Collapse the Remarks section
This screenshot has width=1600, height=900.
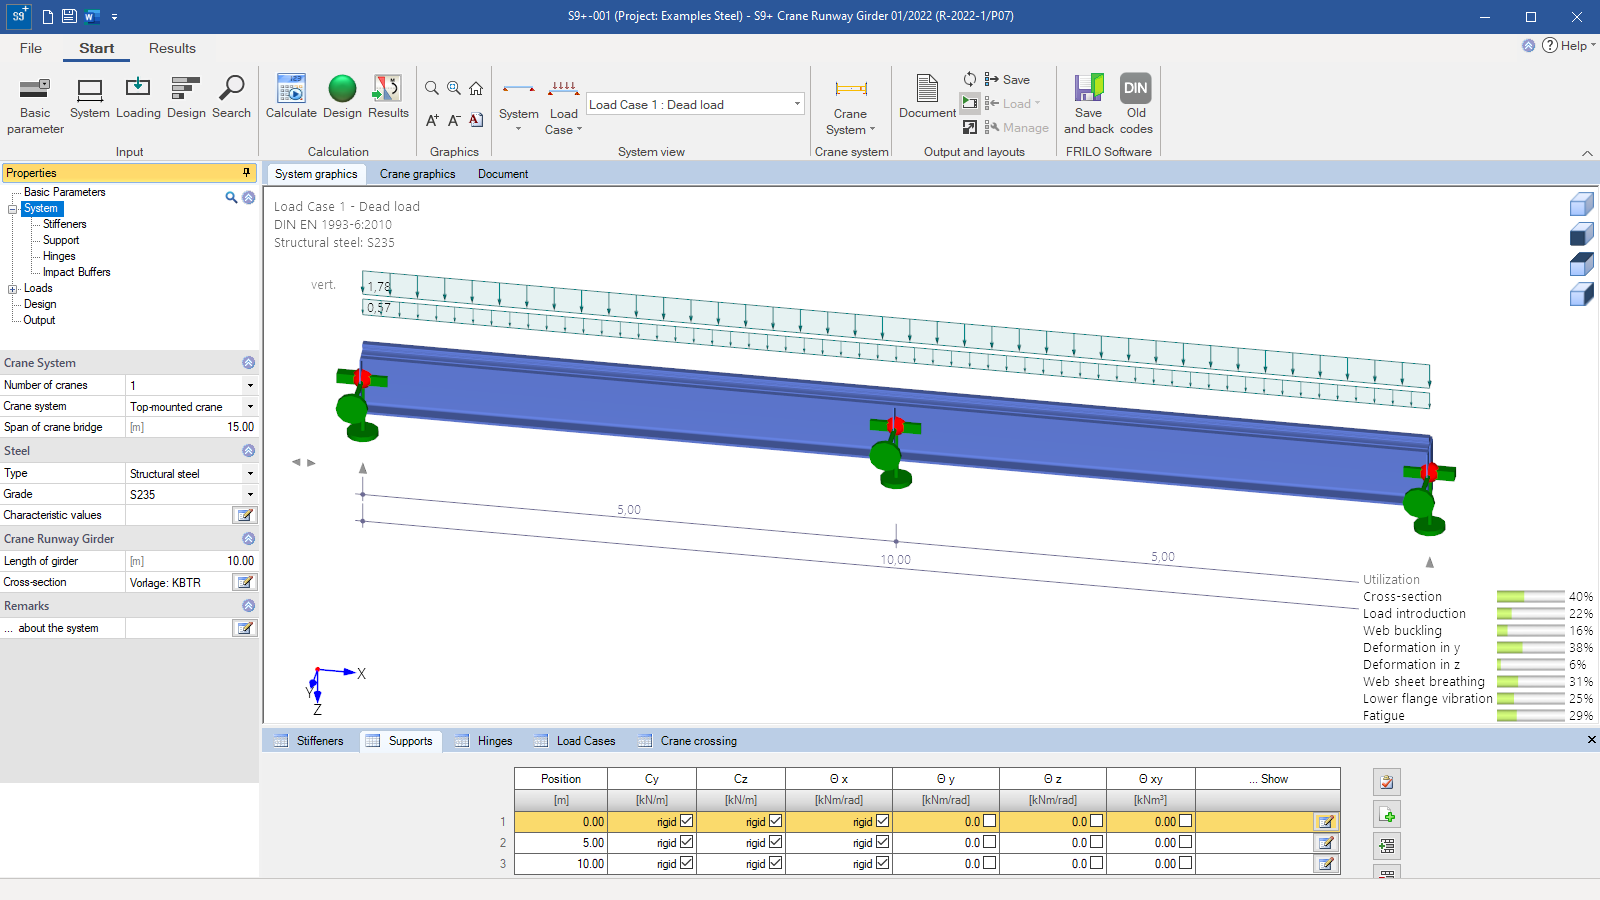tap(248, 605)
